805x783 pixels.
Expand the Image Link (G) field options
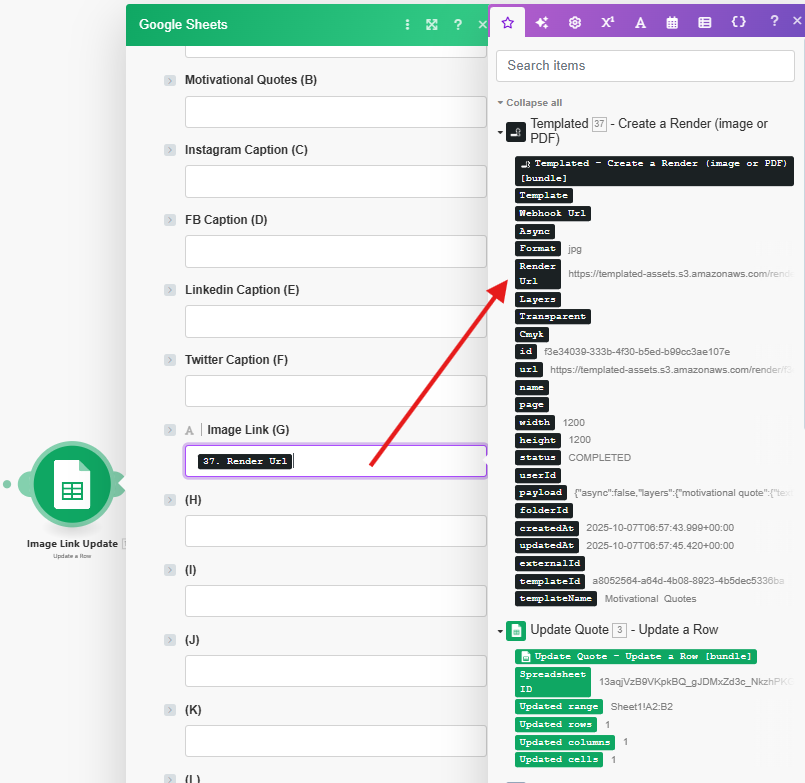click(169, 430)
